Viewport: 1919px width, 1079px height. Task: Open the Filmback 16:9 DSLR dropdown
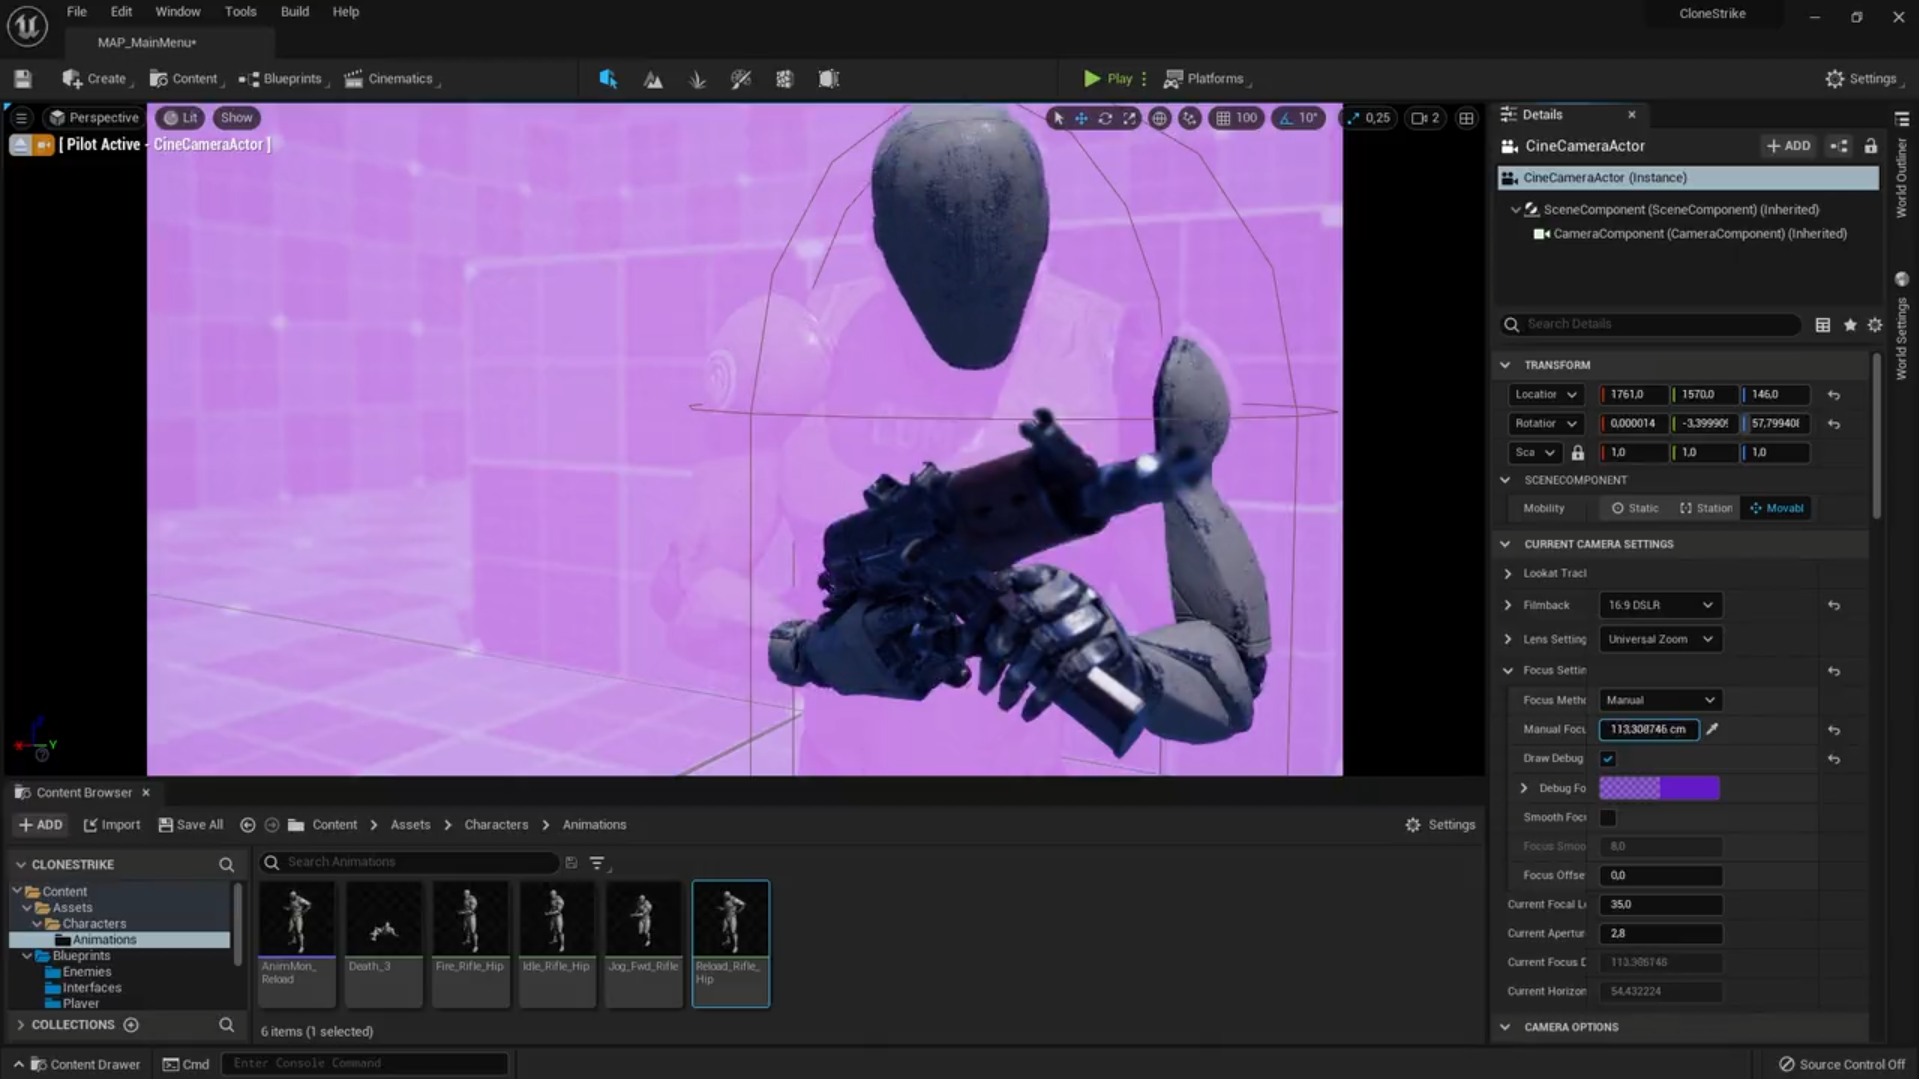(x=1659, y=605)
